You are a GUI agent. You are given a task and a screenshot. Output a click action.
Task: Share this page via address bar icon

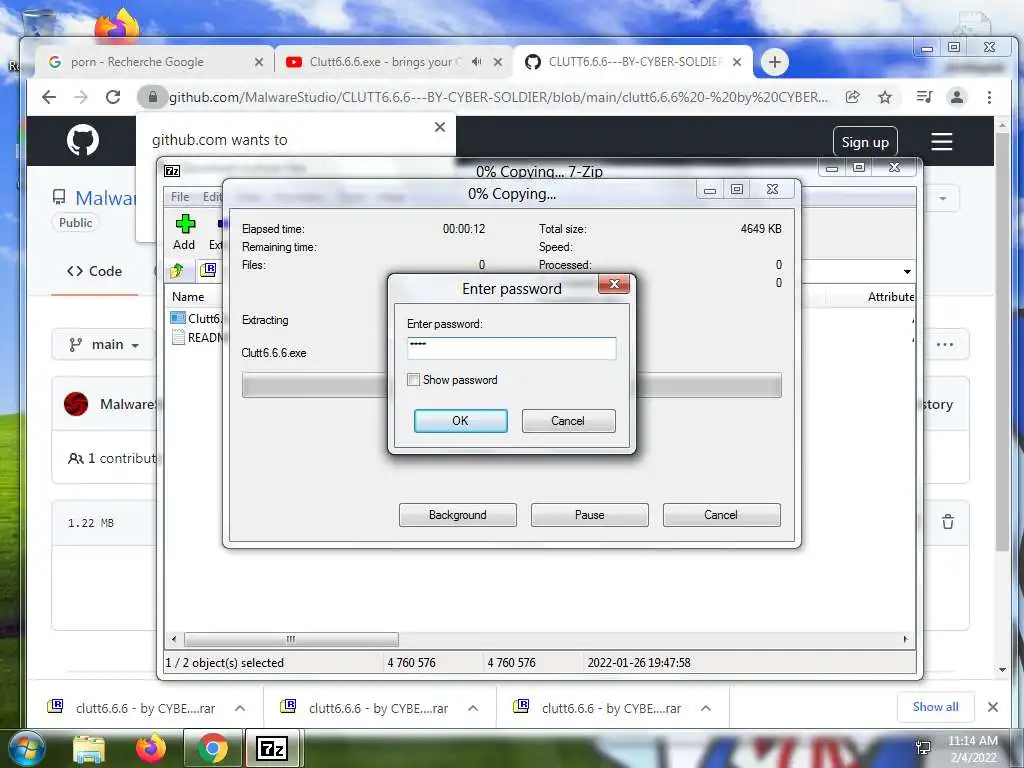coord(852,97)
